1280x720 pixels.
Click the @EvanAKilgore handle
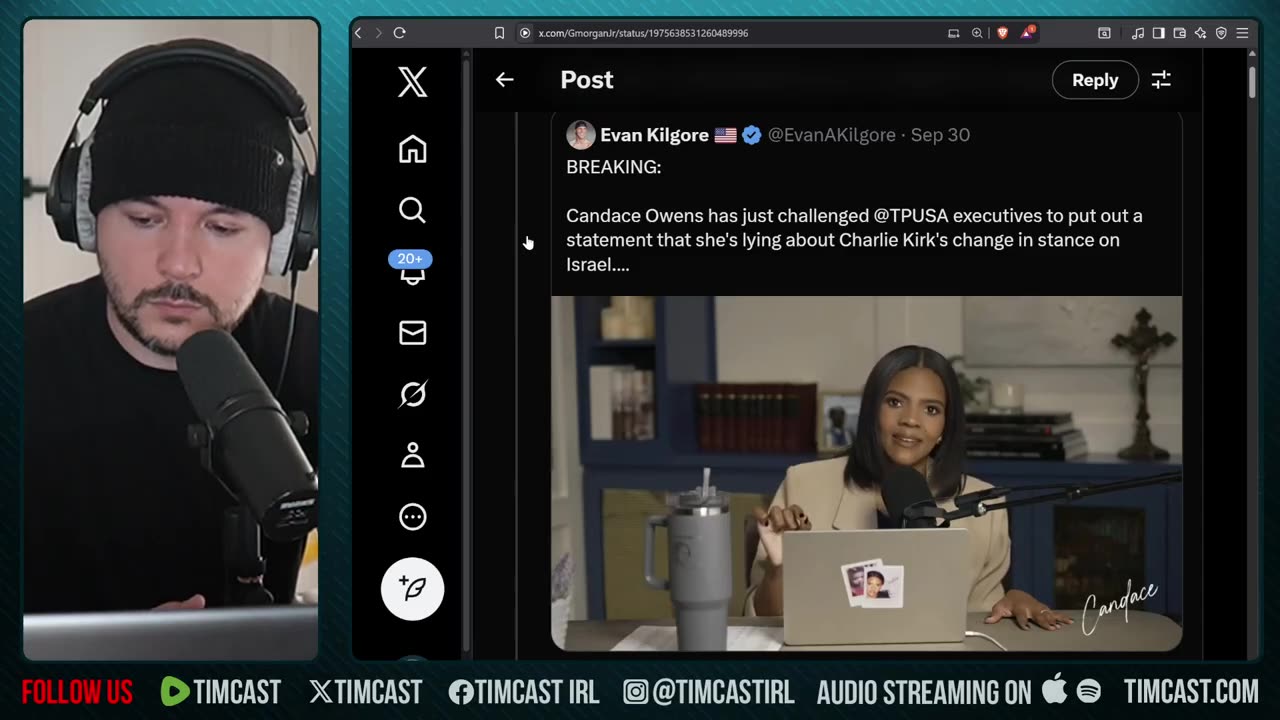[832, 135]
